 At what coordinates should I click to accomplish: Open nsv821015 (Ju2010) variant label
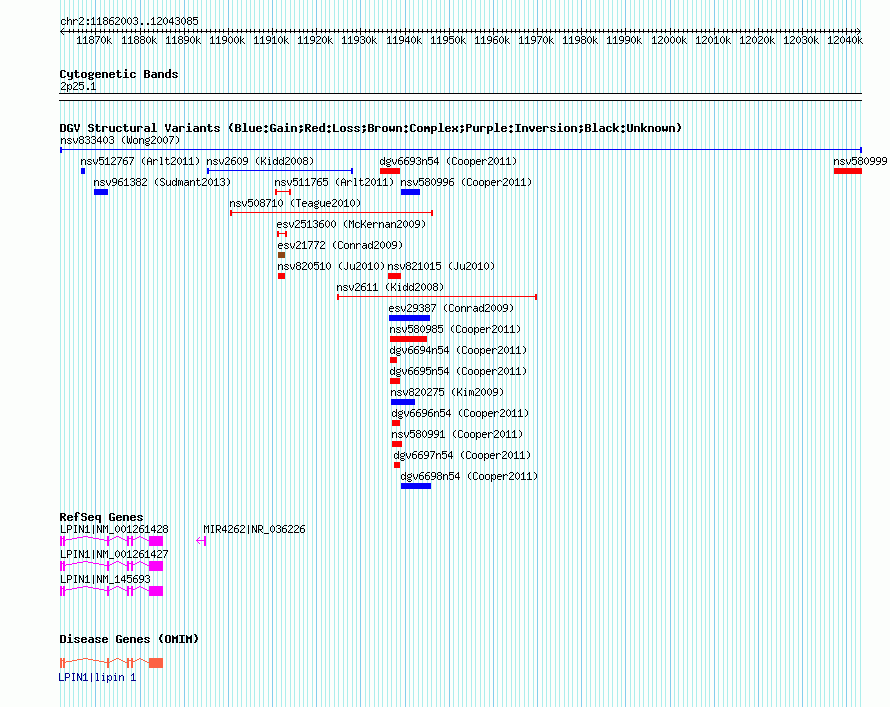[x=441, y=266]
